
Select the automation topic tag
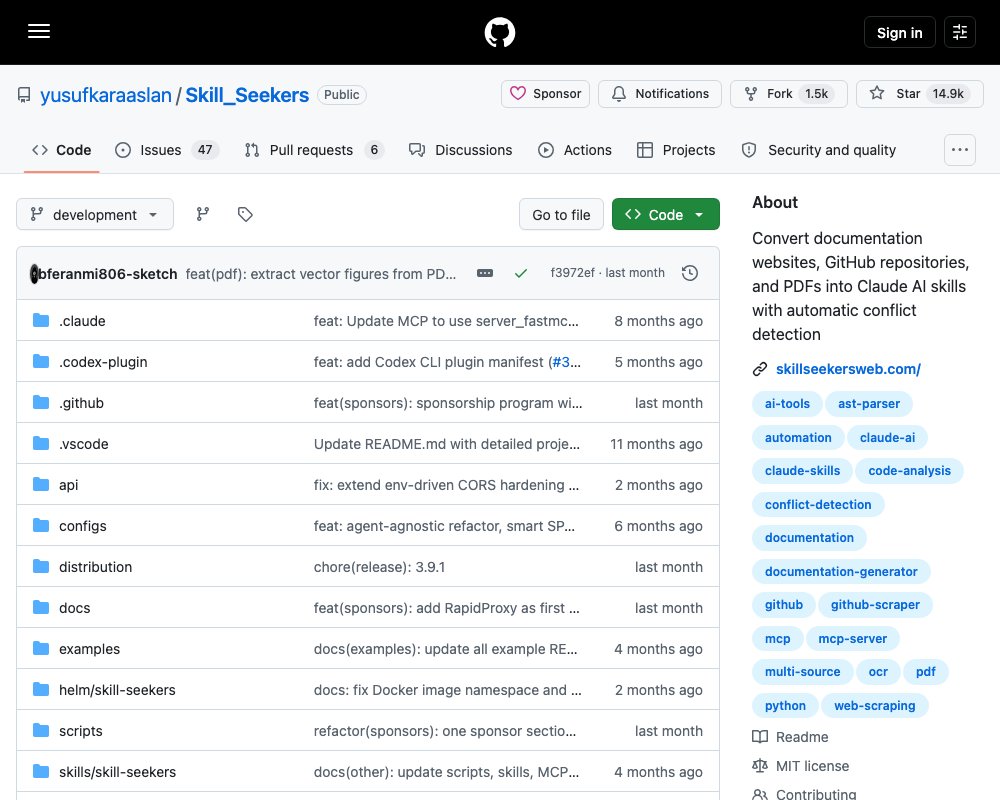pyautogui.click(x=798, y=438)
